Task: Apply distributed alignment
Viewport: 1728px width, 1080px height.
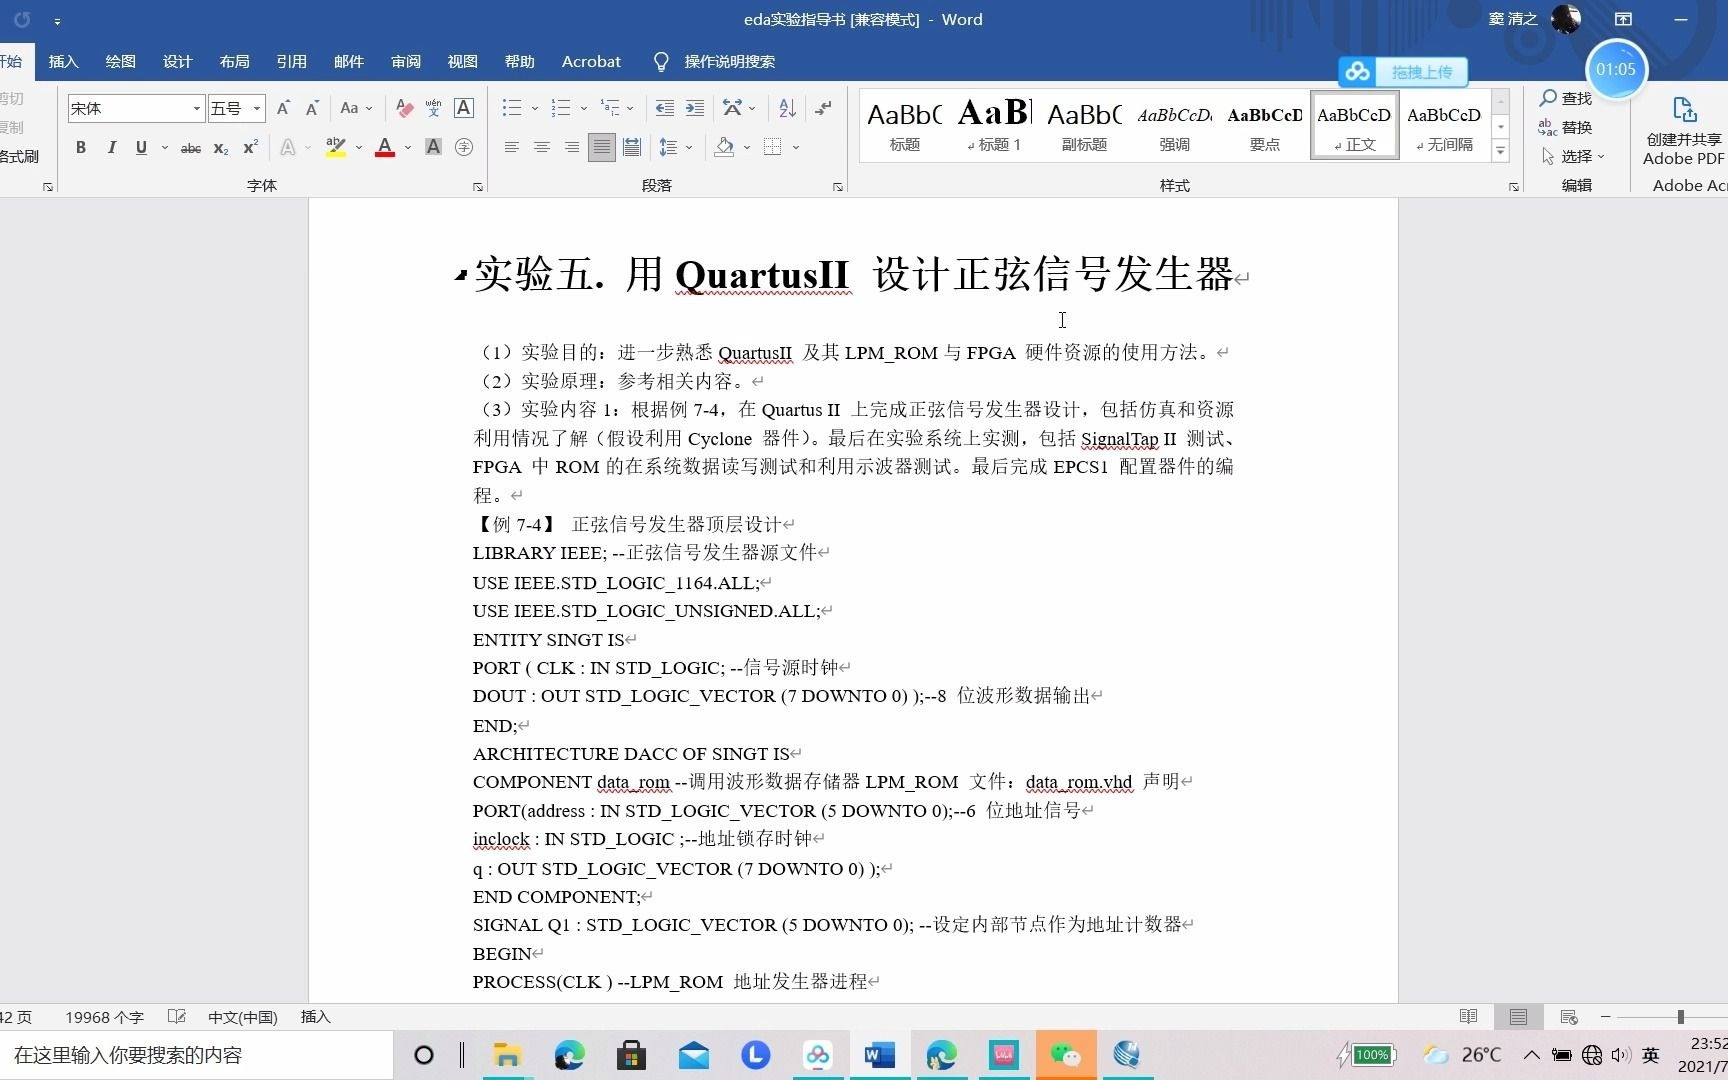Action: pyautogui.click(x=632, y=147)
